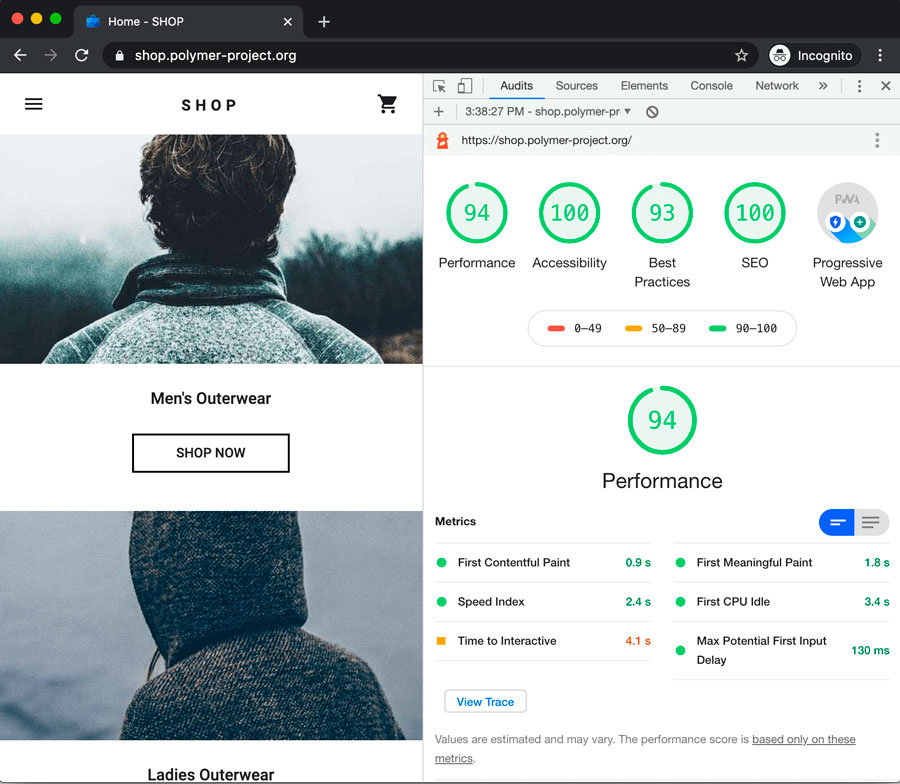
Task: Switch metrics to compact bar view
Action: click(836, 522)
